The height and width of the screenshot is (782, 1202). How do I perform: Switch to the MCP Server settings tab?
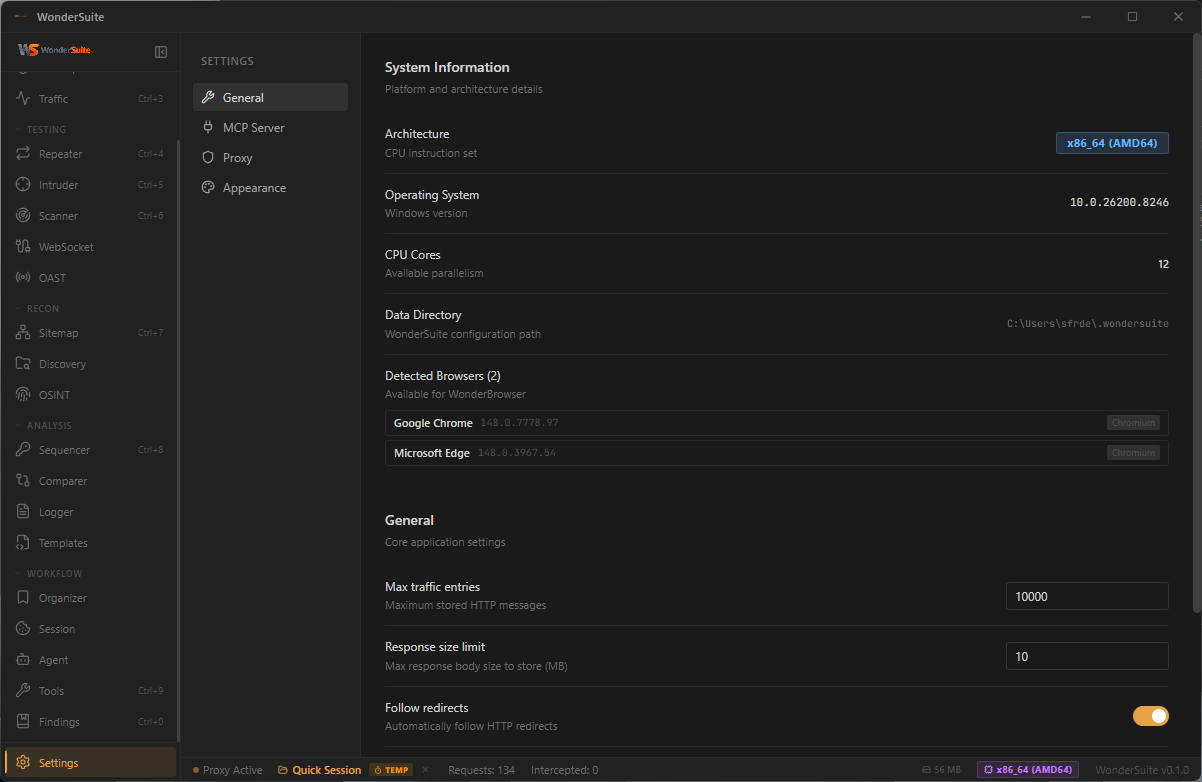point(270,128)
